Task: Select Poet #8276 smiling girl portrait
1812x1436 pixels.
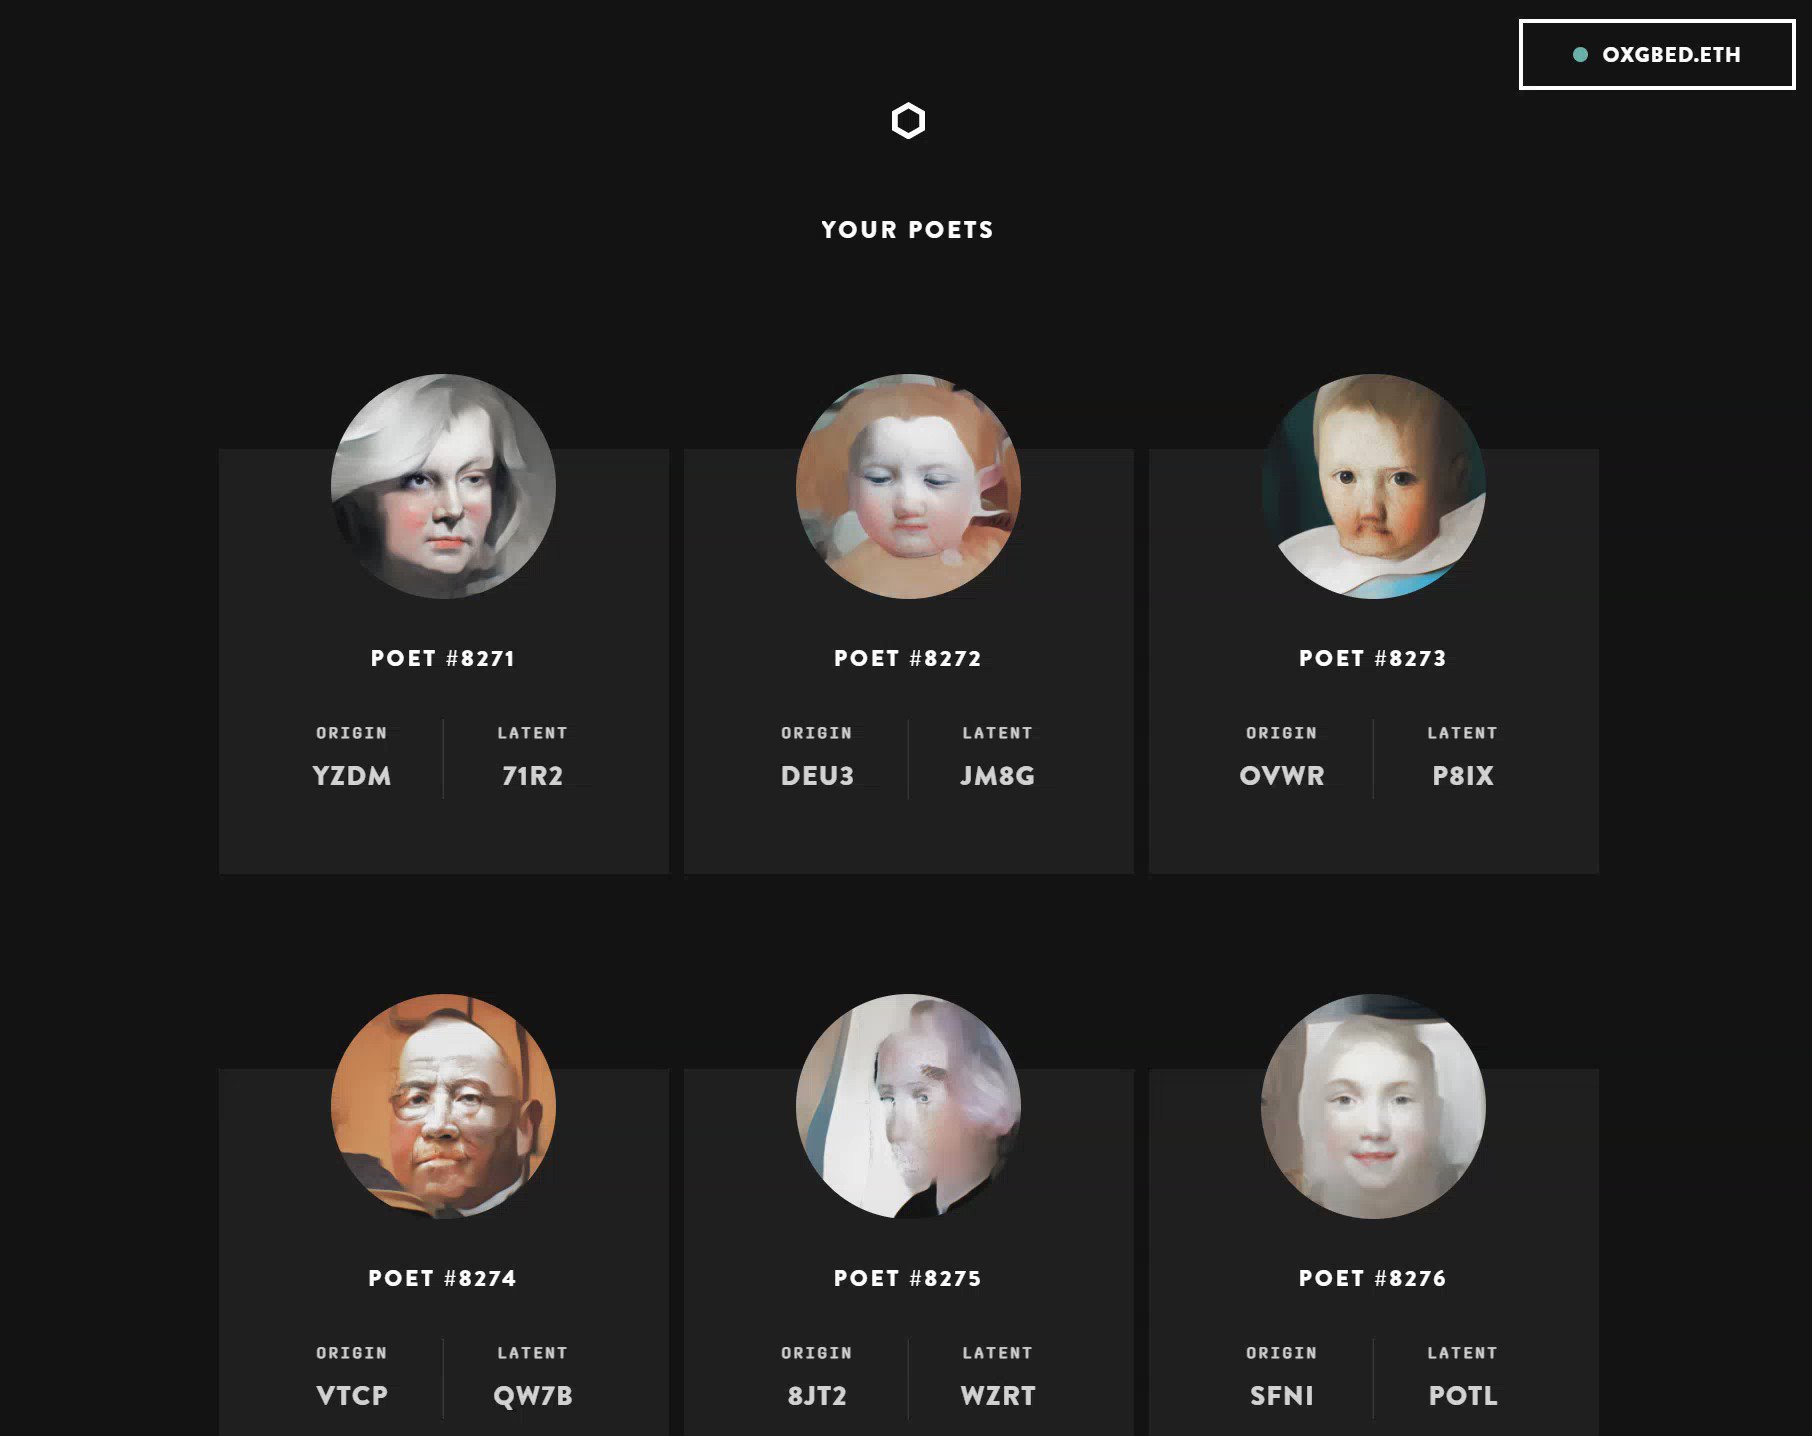Action: (x=1373, y=1106)
